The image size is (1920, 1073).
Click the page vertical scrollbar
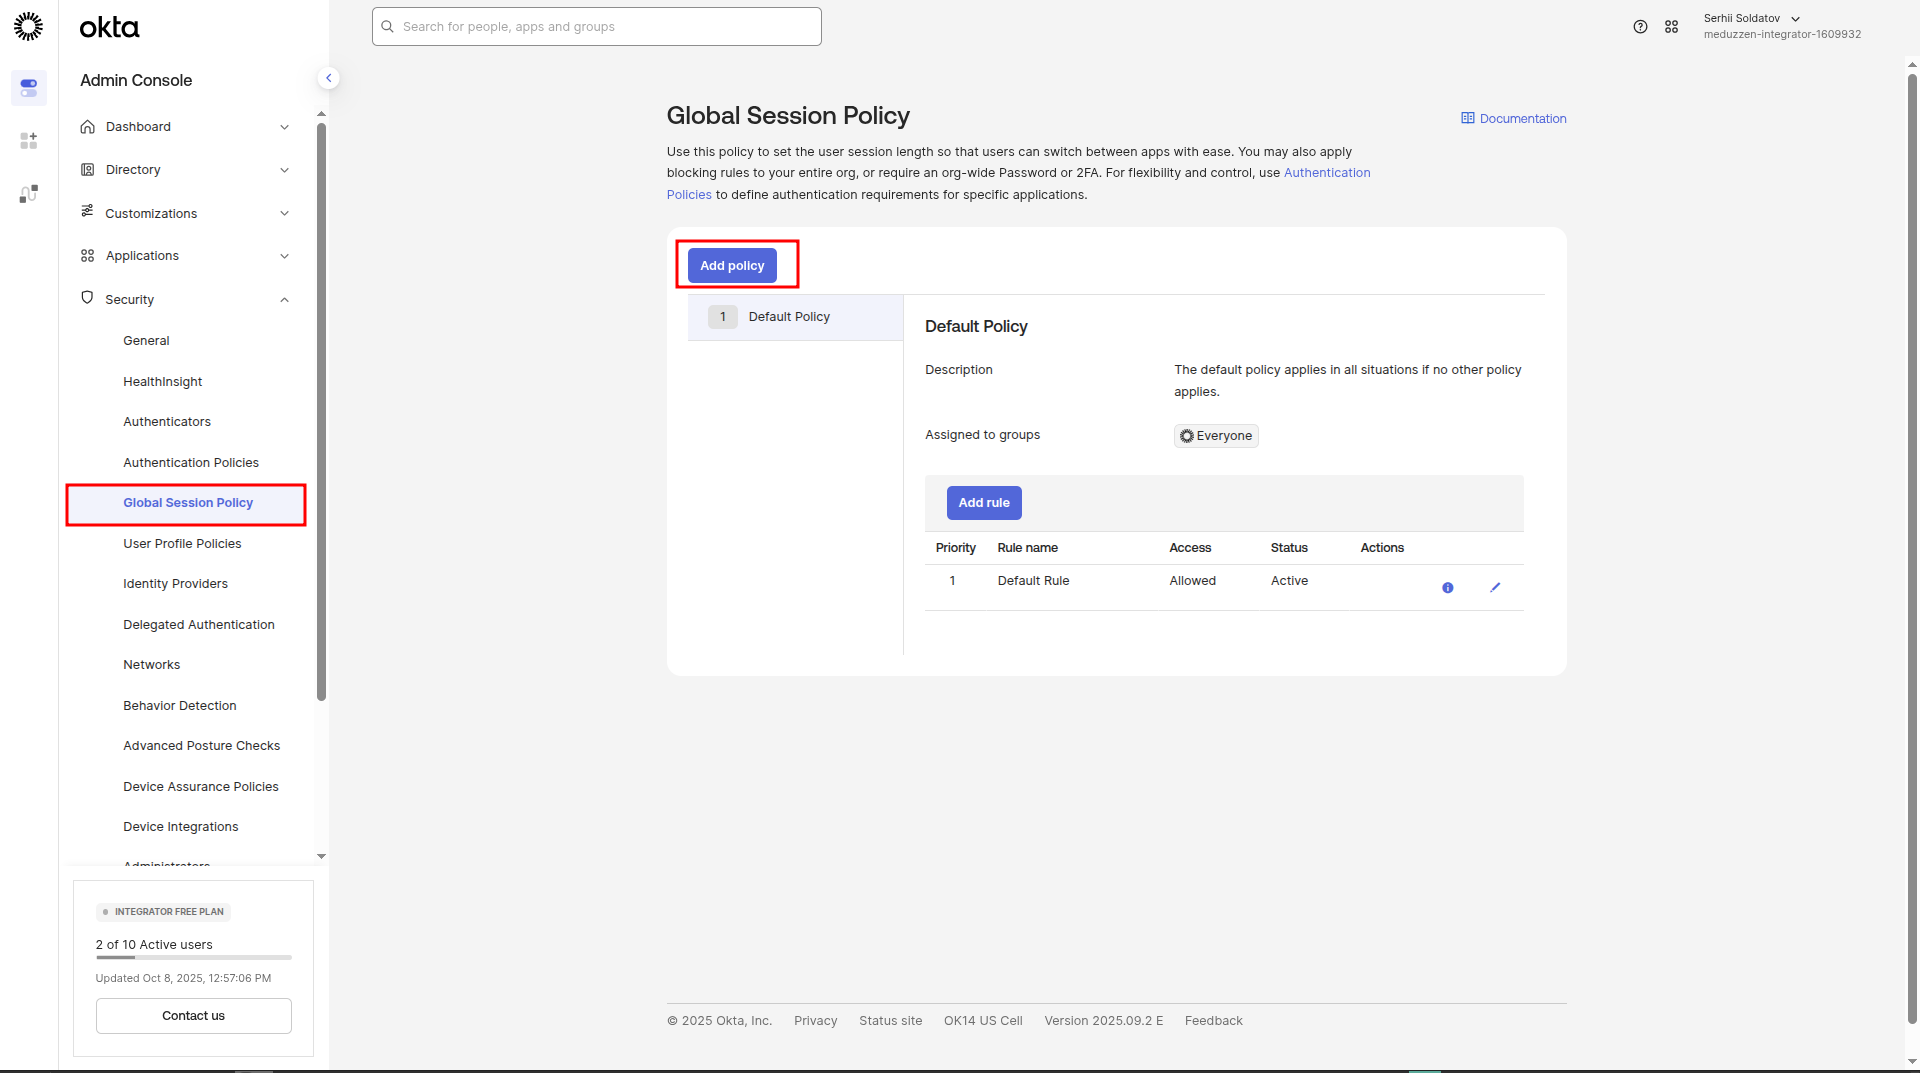(1912, 550)
